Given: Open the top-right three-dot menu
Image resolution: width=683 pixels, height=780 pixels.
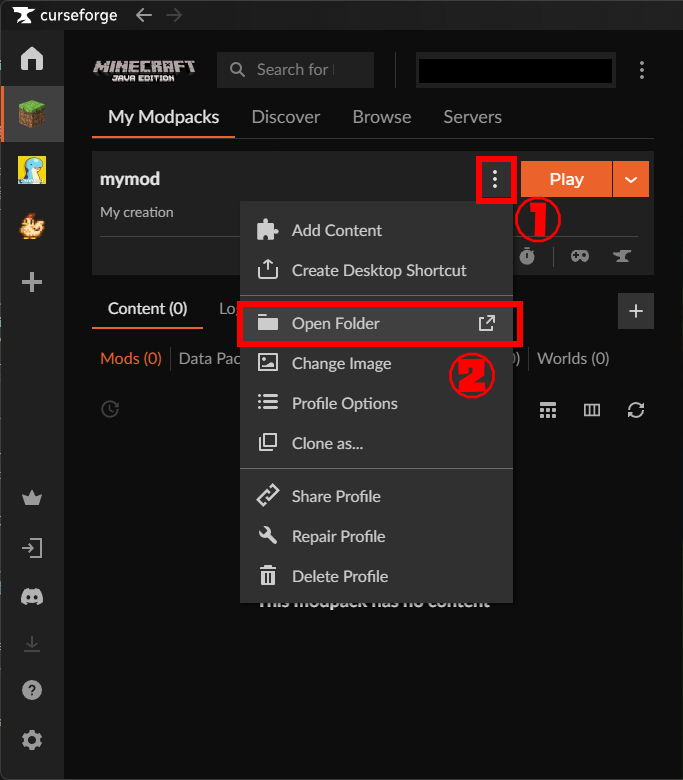Looking at the screenshot, I should (642, 70).
